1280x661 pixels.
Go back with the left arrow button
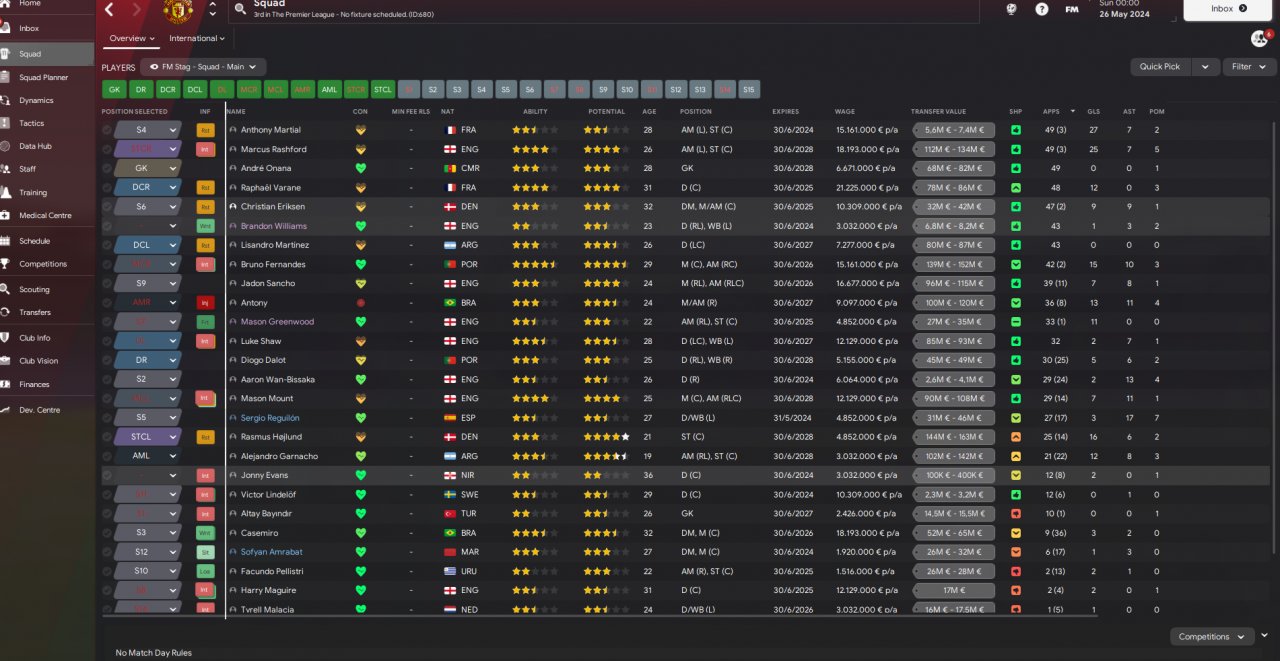pyautogui.click(x=109, y=9)
